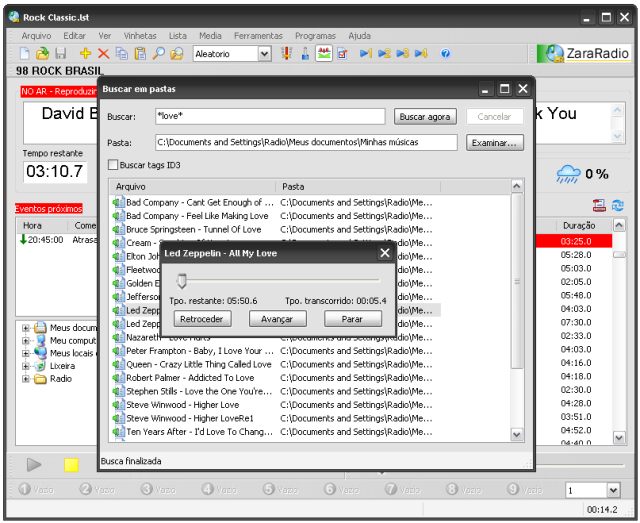Open the Lista menu

click(x=178, y=36)
